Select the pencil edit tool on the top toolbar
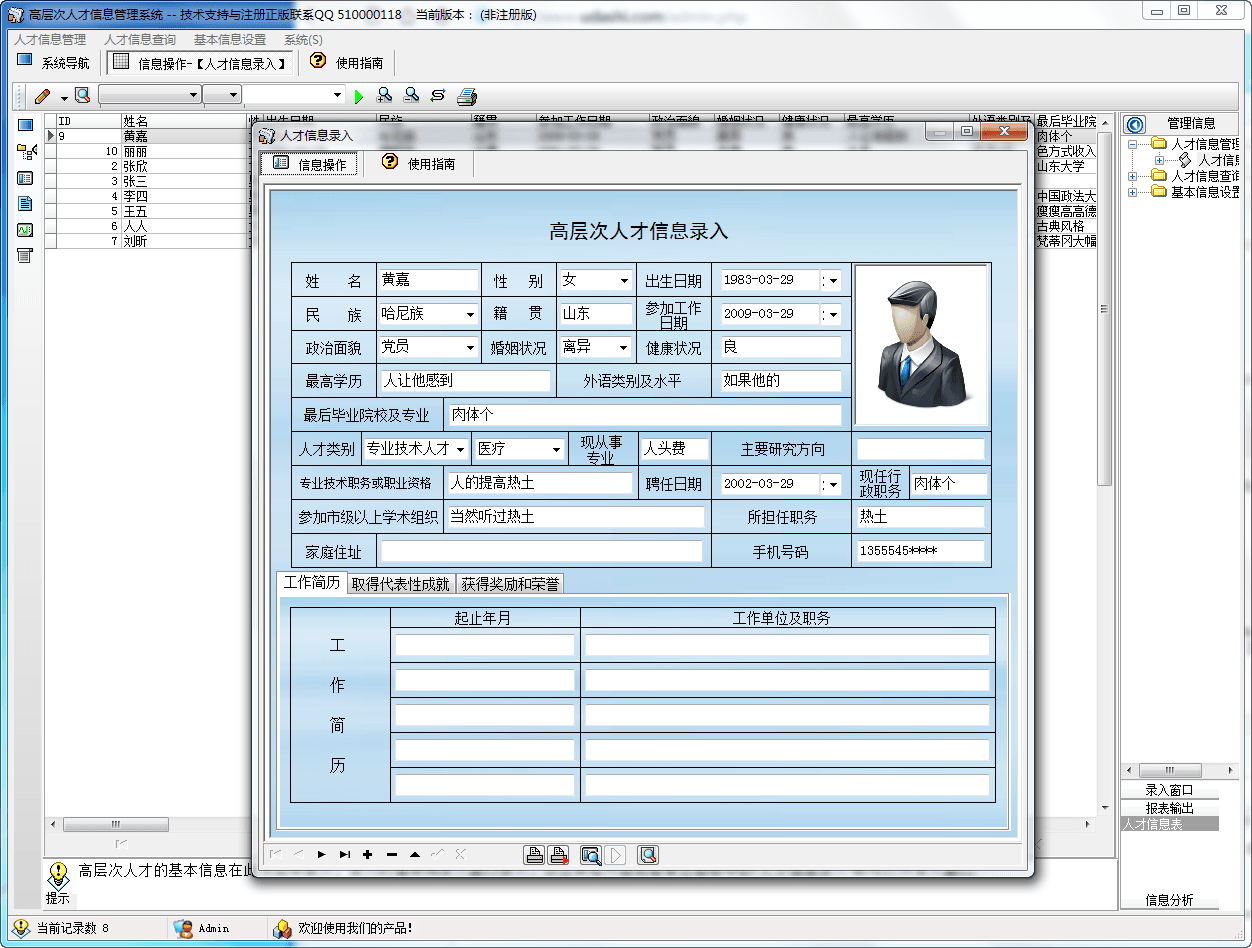This screenshot has height=948, width=1252. 42,95
